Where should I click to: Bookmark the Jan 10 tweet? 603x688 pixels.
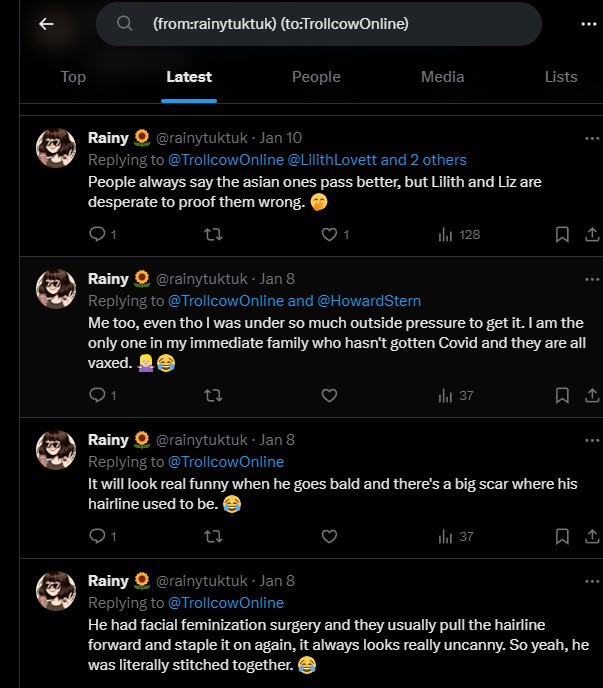pos(562,234)
